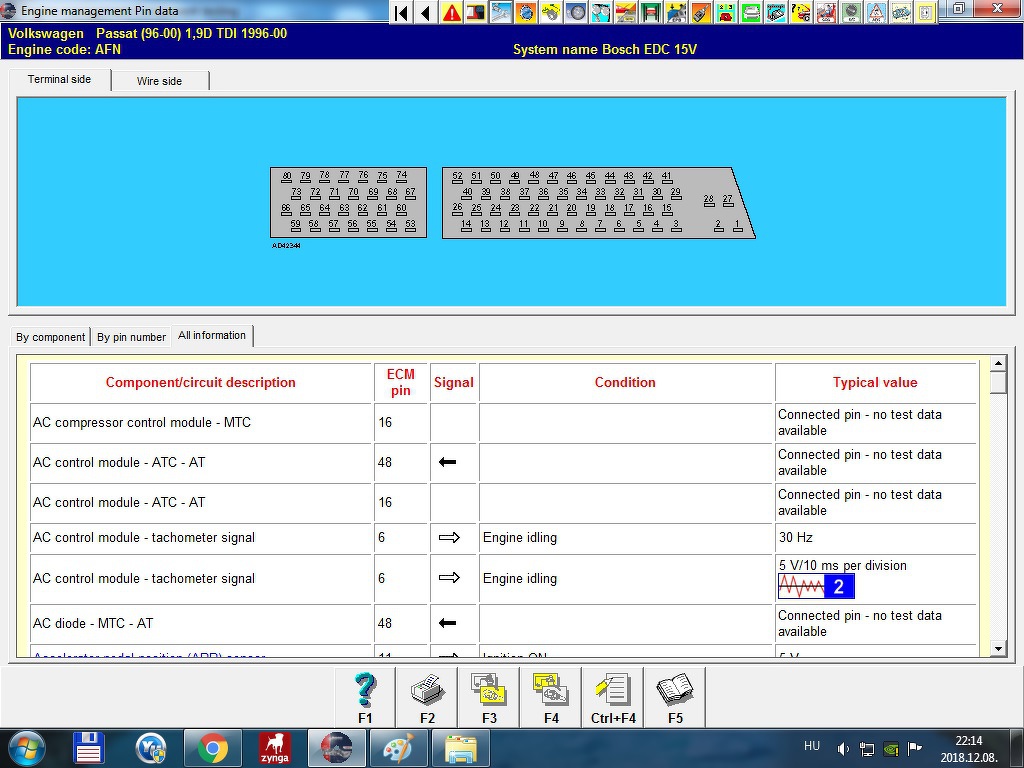Open the file explorer folder on taskbar
Screen dimensions: 1024x768
460,748
